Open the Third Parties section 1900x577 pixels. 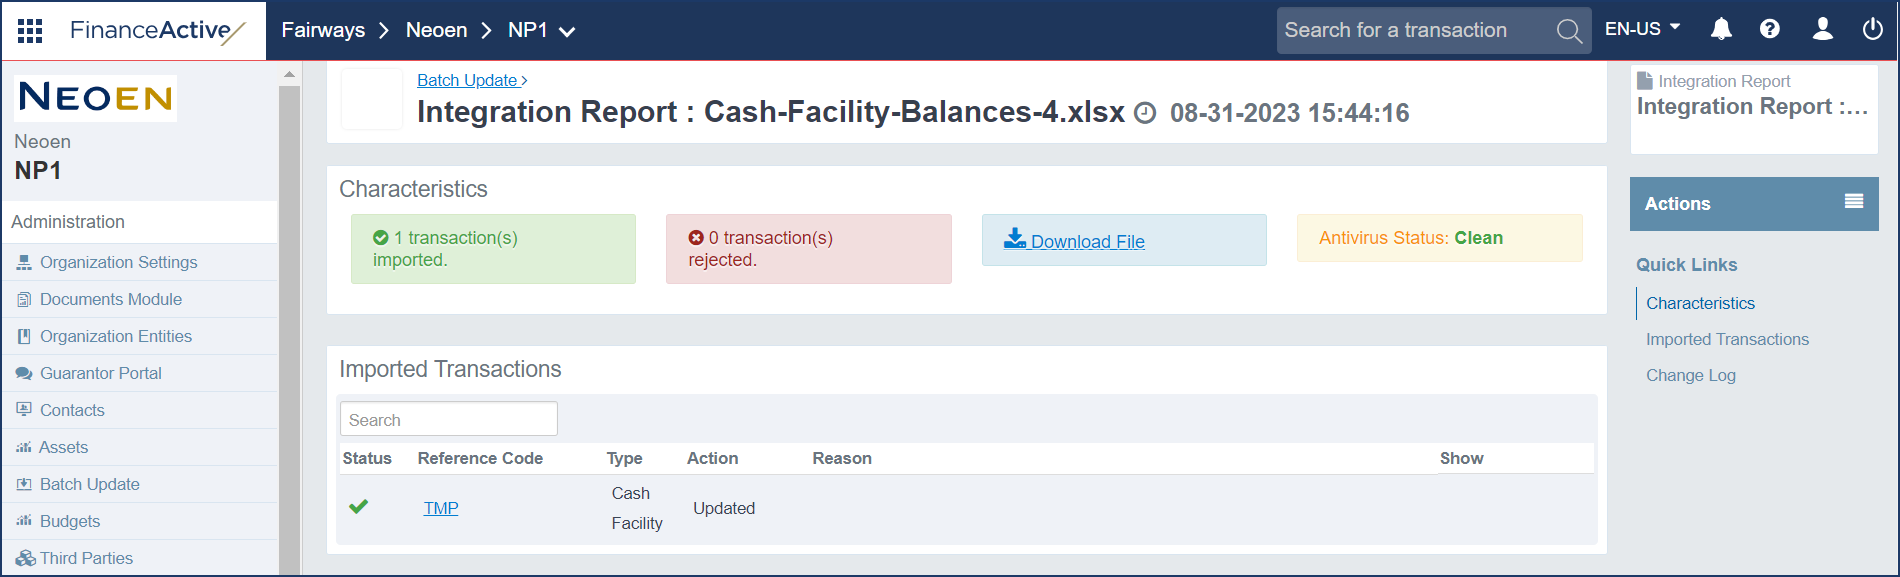pos(86,557)
